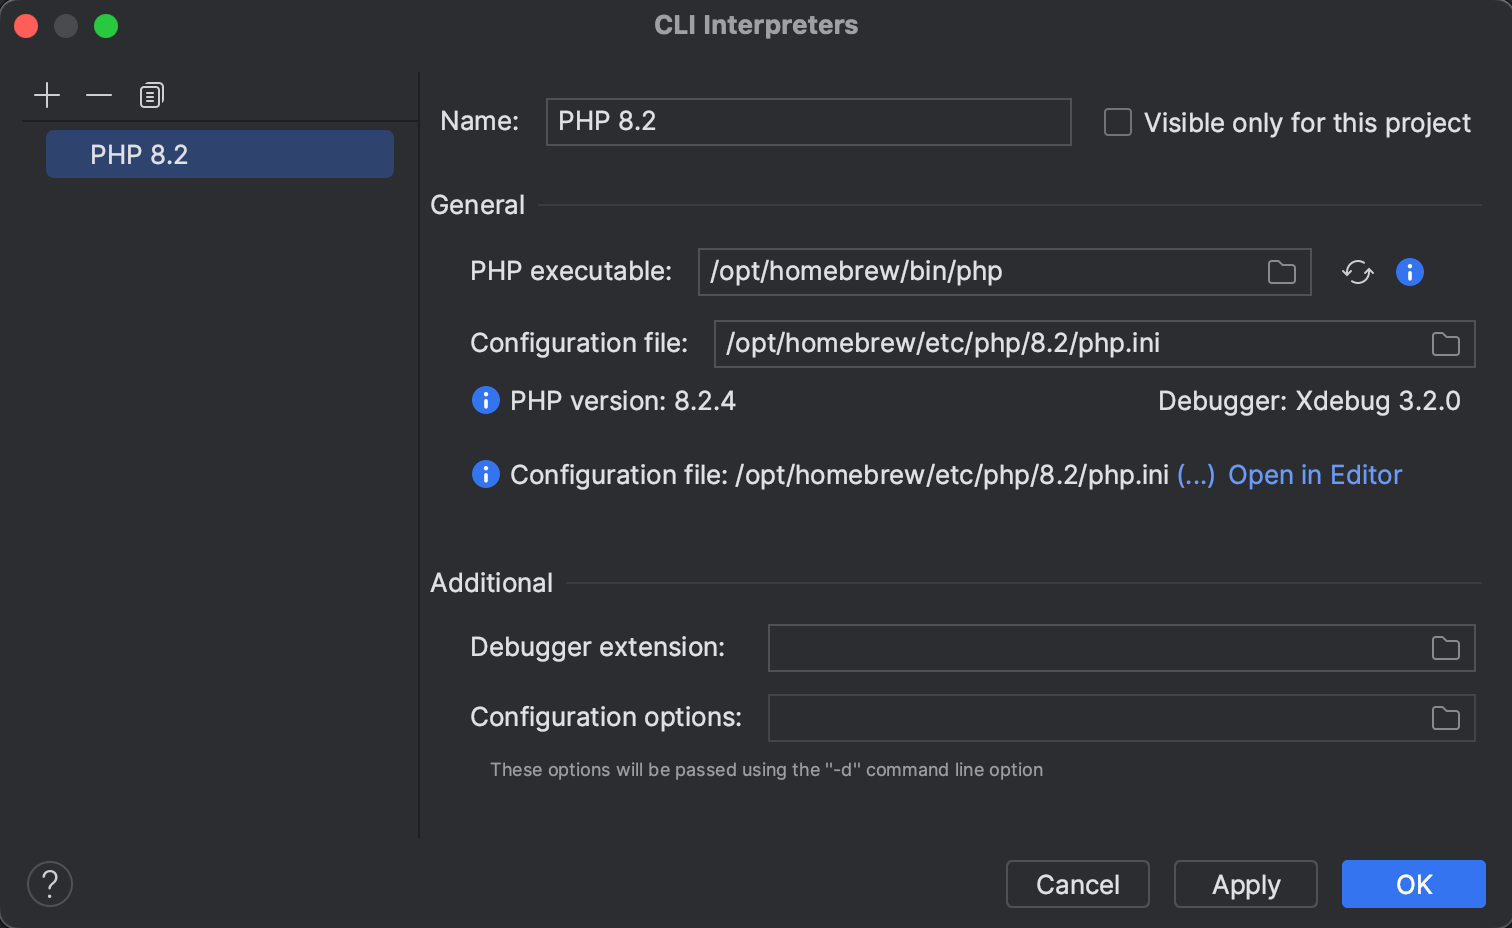Click the Configuration options text field
Viewport: 1512px width, 928px height.
point(1100,717)
